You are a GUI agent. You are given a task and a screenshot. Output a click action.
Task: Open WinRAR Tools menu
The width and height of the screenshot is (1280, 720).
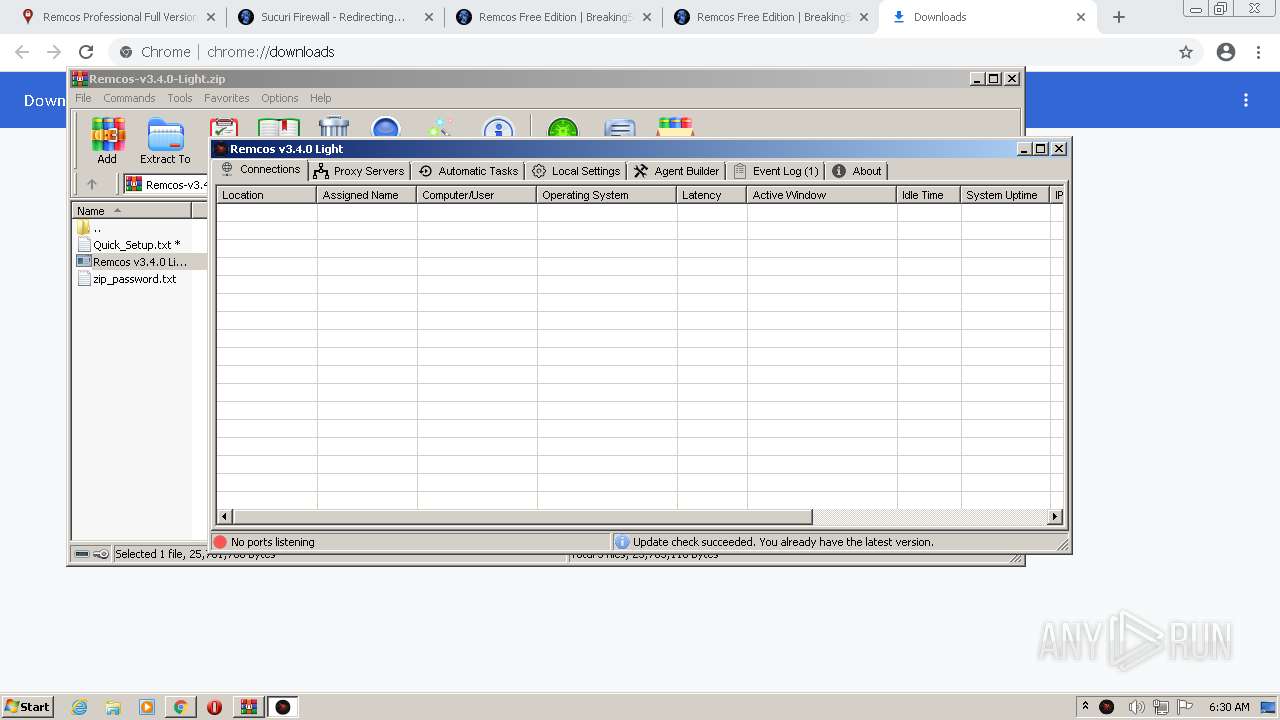click(180, 98)
